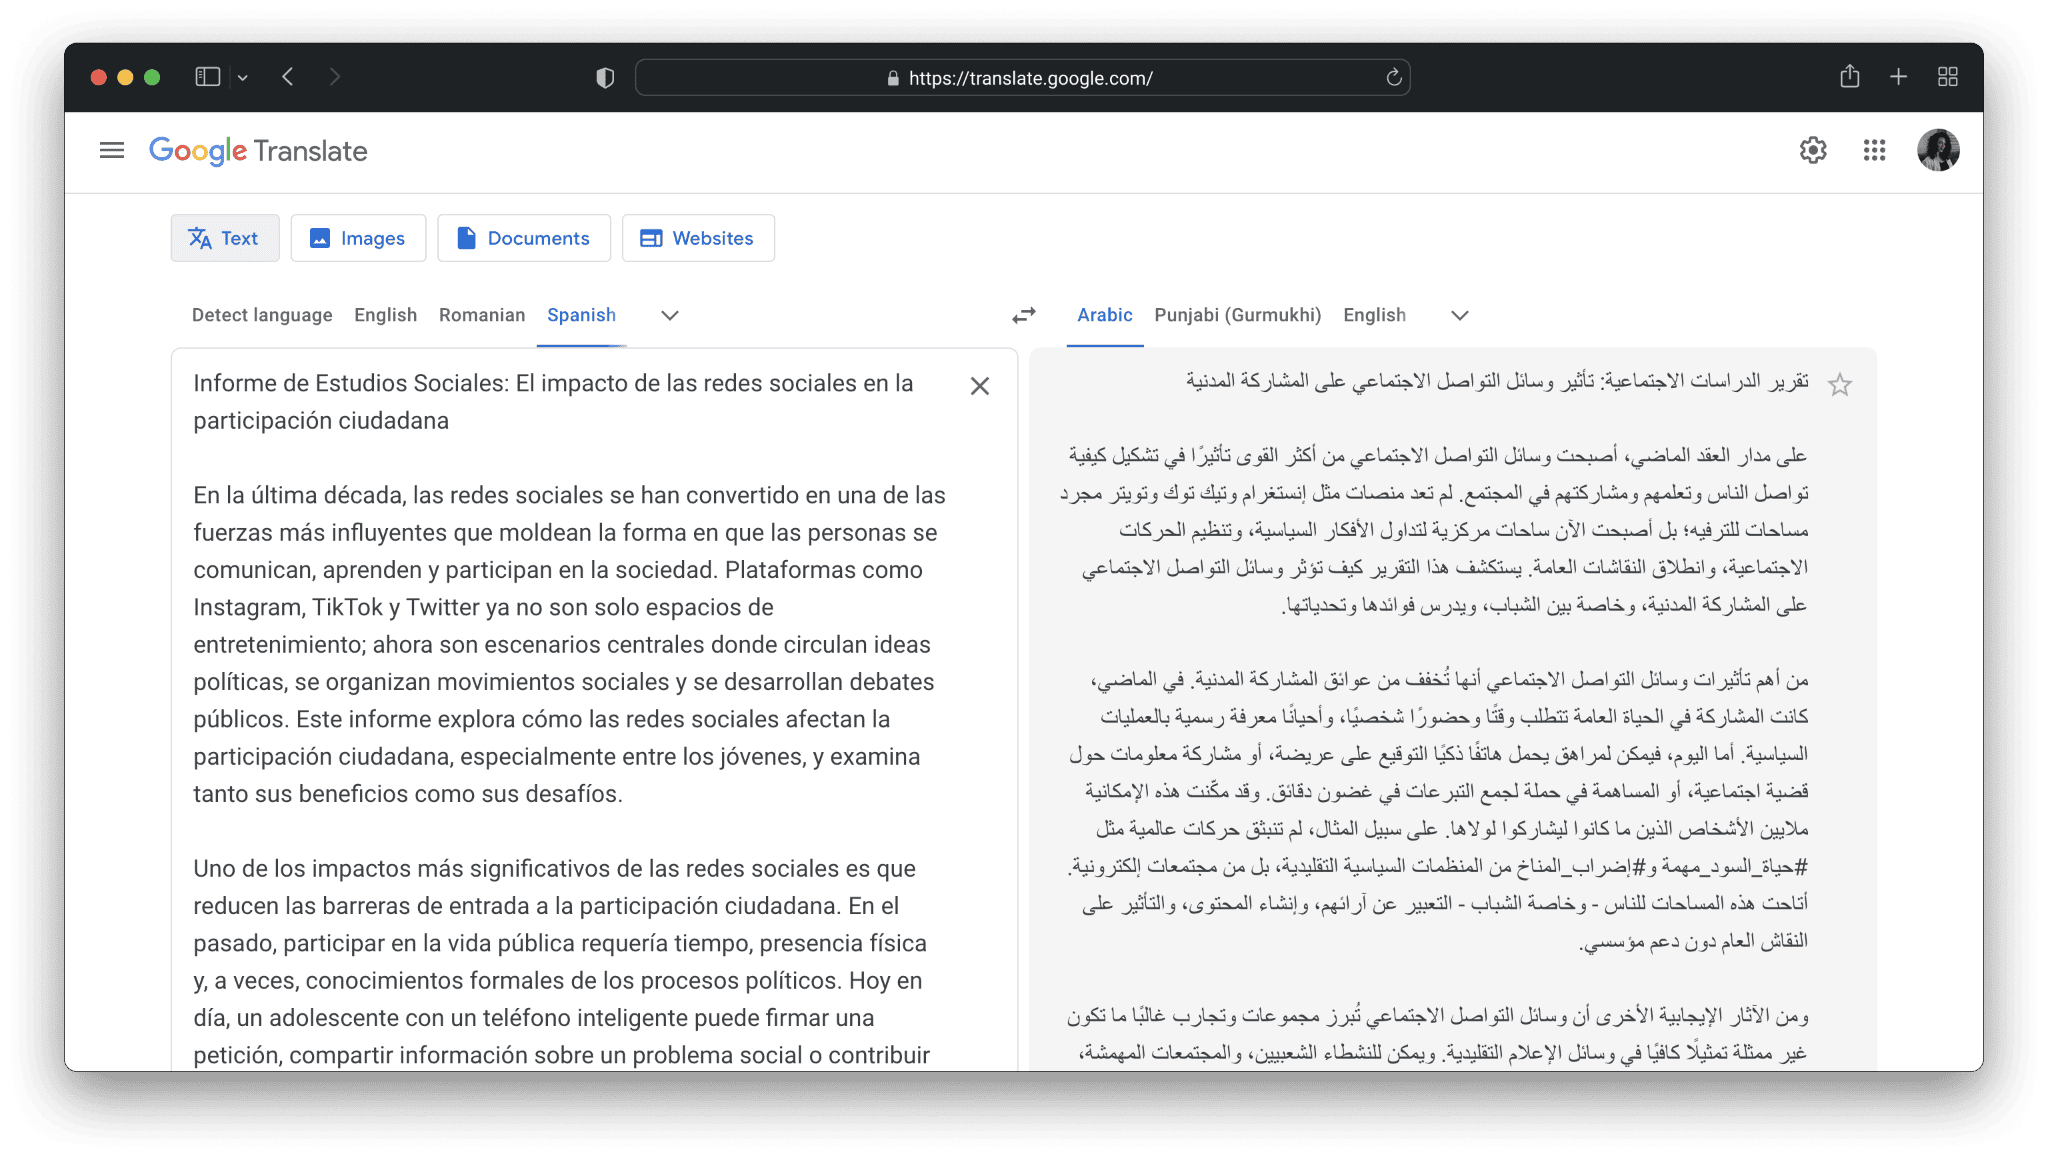The height and width of the screenshot is (1157, 2048).
Task: Choose Punjabi (Gurmukhi) as target language
Action: [1237, 315]
